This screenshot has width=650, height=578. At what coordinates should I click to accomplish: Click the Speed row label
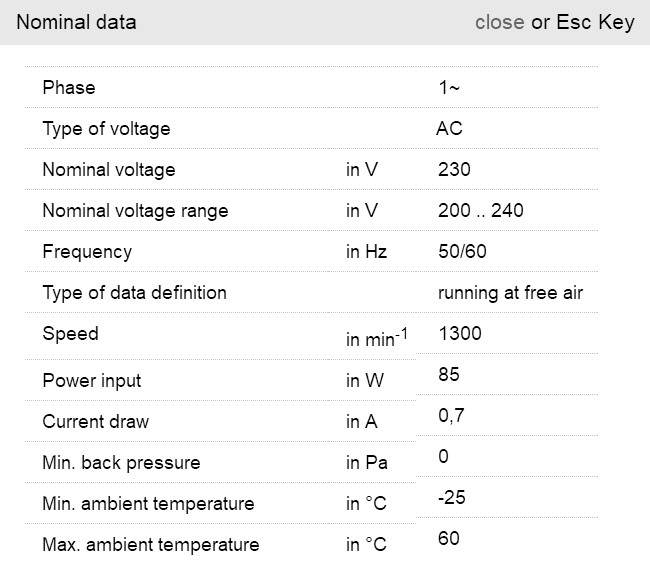(x=70, y=334)
